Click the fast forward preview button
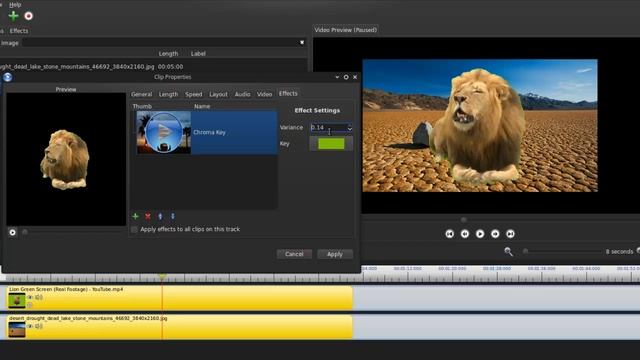 [x=495, y=233]
